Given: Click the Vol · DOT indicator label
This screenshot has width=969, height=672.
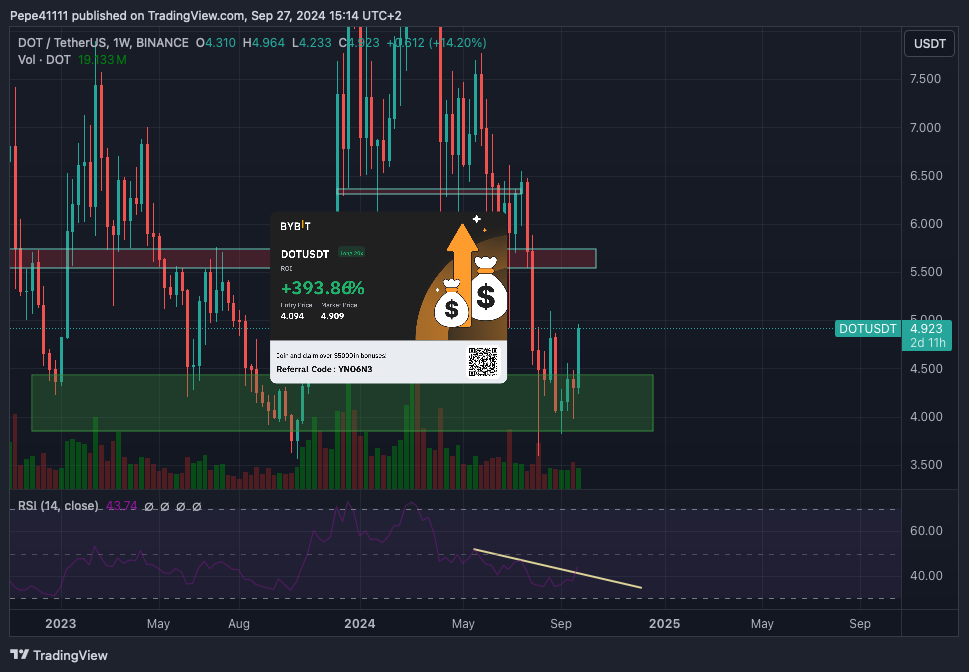Looking at the screenshot, I should [44, 60].
